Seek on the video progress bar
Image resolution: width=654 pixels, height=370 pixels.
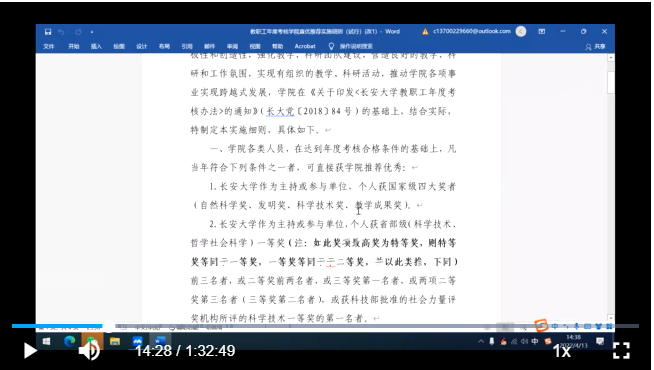click(325, 326)
